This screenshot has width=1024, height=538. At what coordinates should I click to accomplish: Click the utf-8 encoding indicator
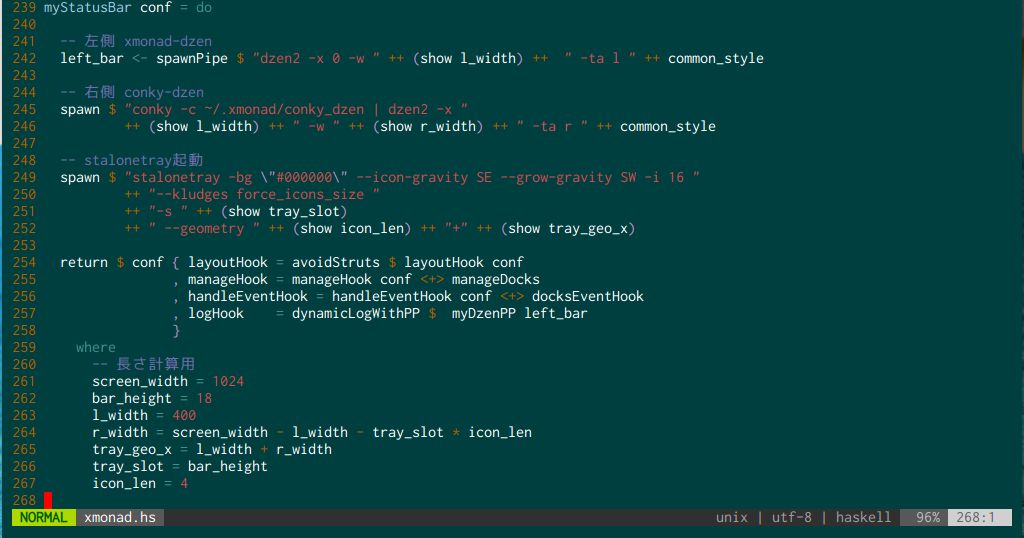click(x=792, y=518)
